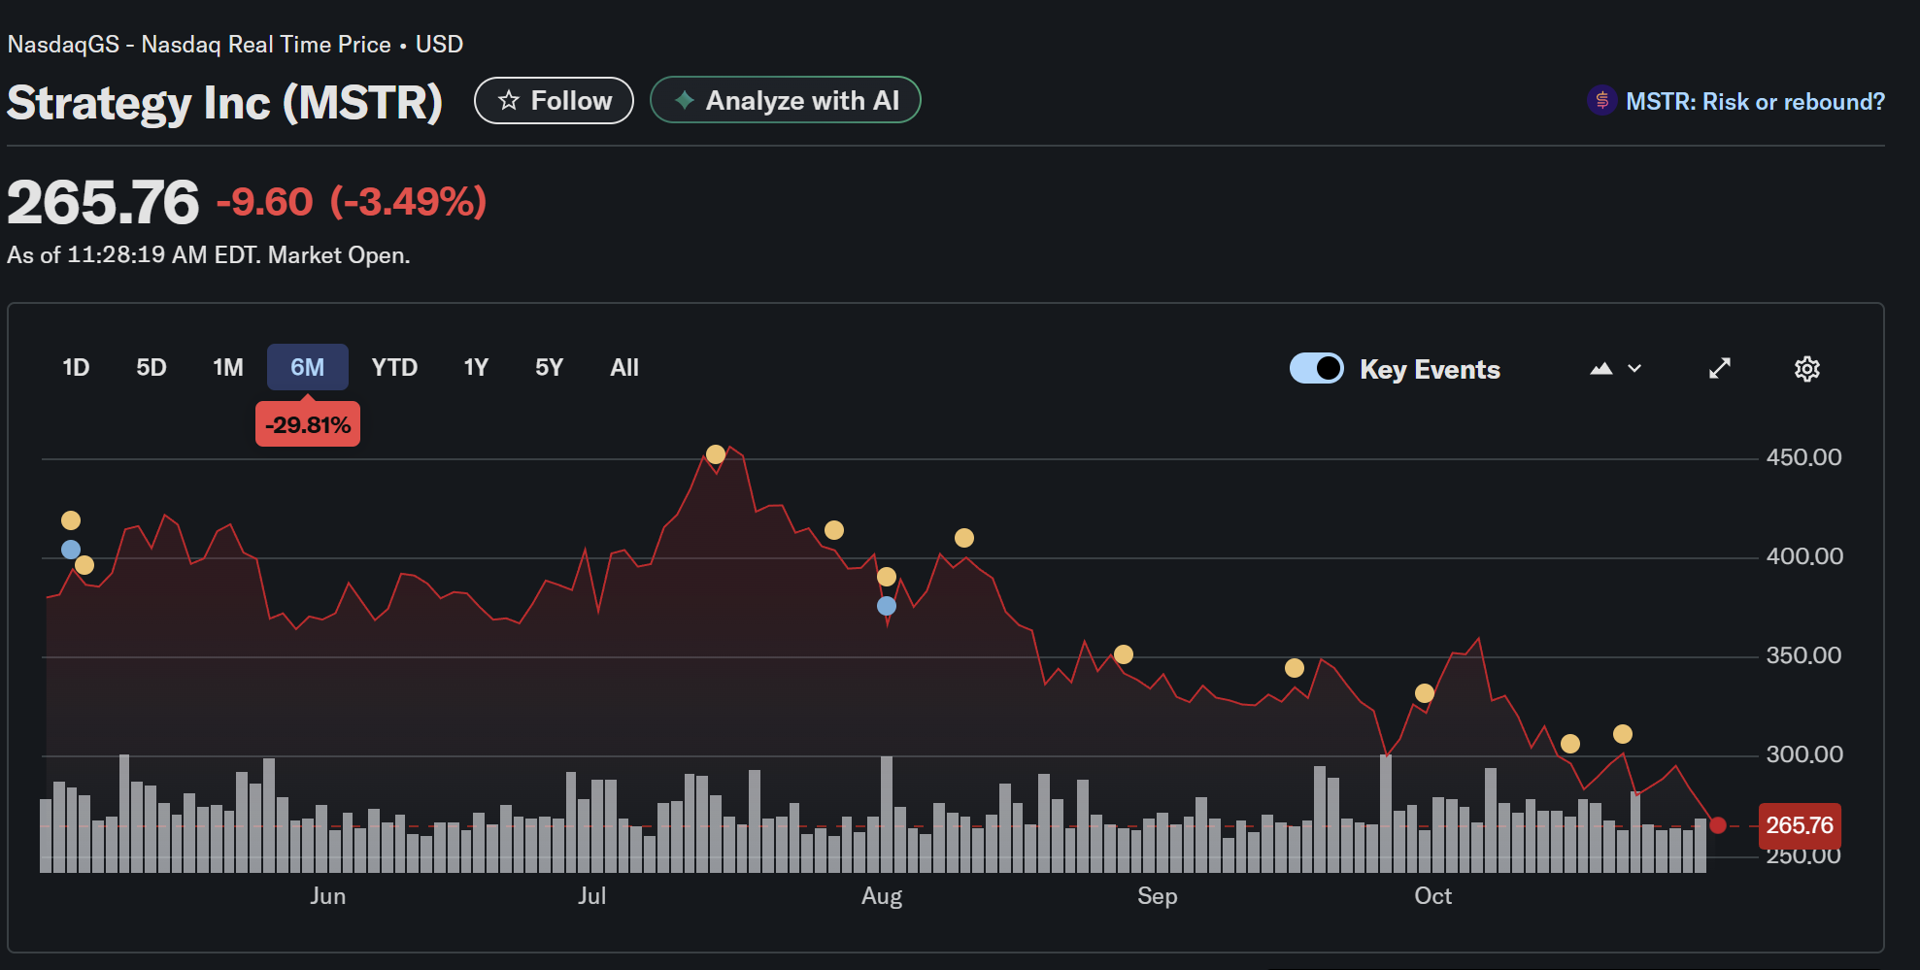Click the key event marker at the July peak
The width and height of the screenshot is (1920, 970).
coord(715,455)
